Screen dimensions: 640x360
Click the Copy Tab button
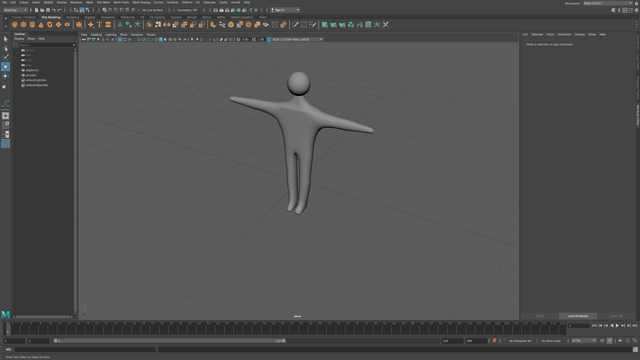(x=616, y=316)
